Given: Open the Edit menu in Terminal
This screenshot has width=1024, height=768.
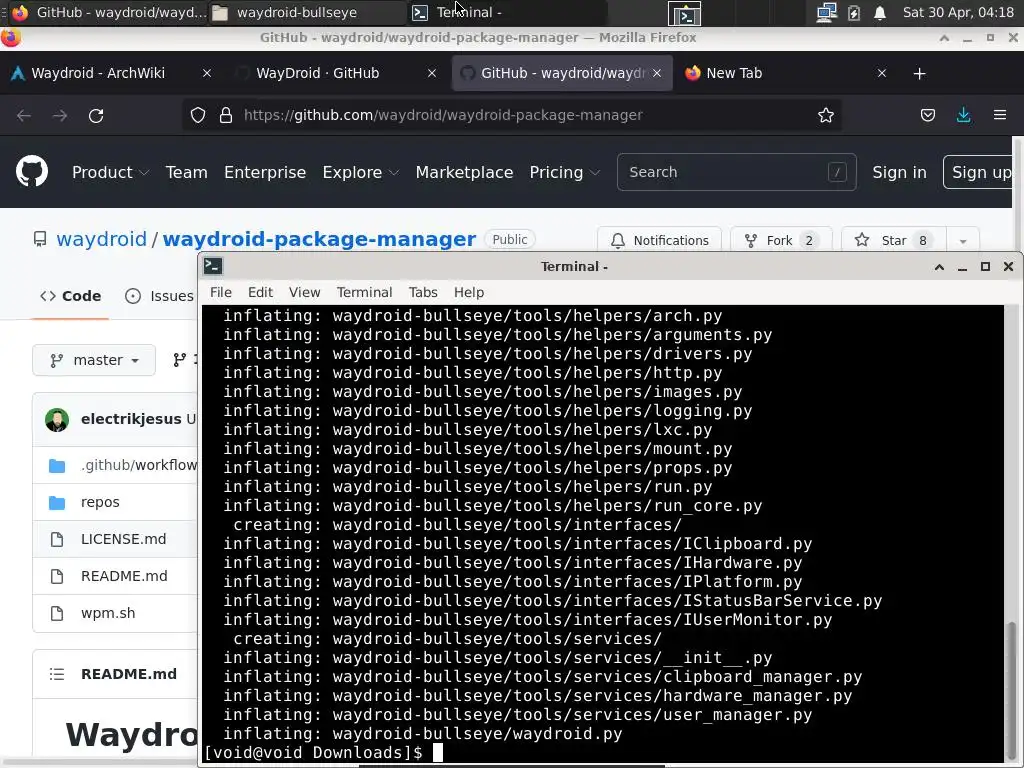Looking at the screenshot, I should coord(260,293).
